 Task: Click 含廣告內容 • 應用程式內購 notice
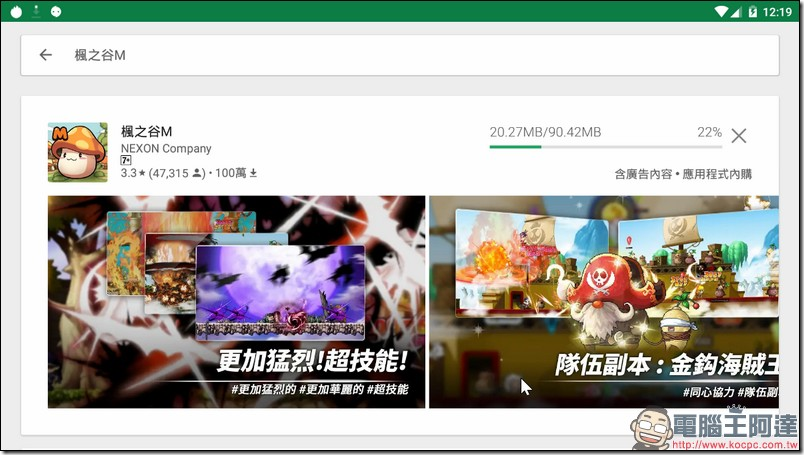683,174
